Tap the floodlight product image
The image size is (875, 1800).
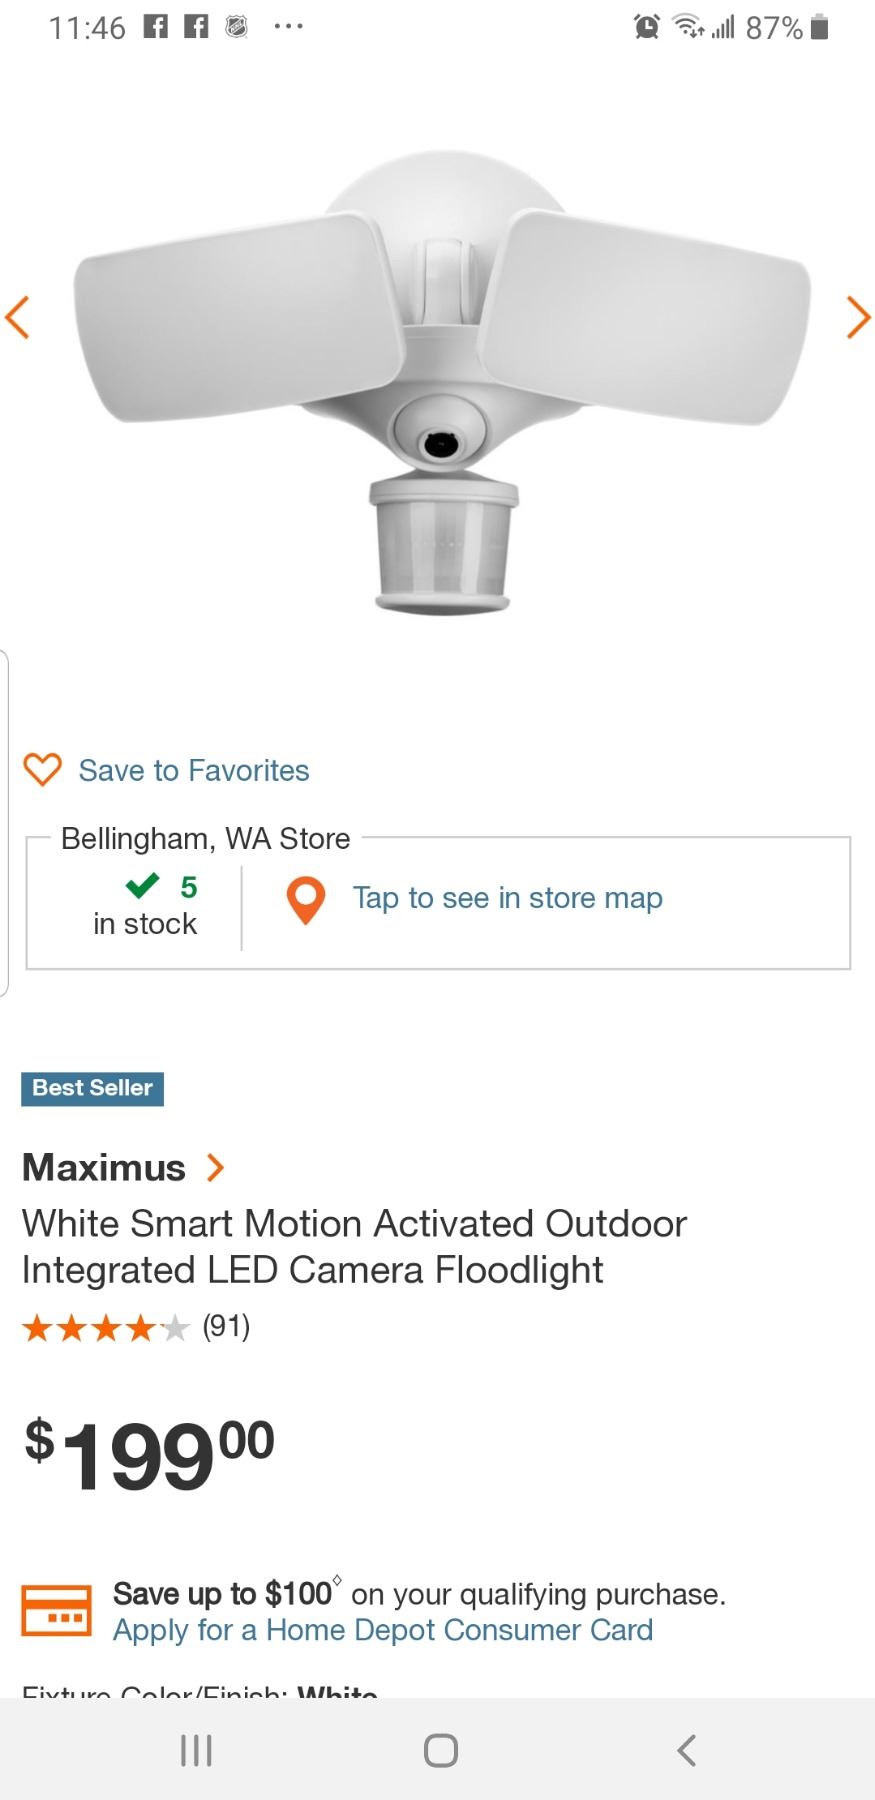click(440, 380)
